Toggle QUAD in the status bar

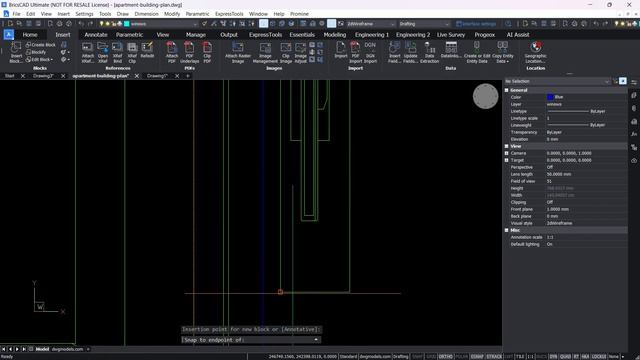[565, 356]
